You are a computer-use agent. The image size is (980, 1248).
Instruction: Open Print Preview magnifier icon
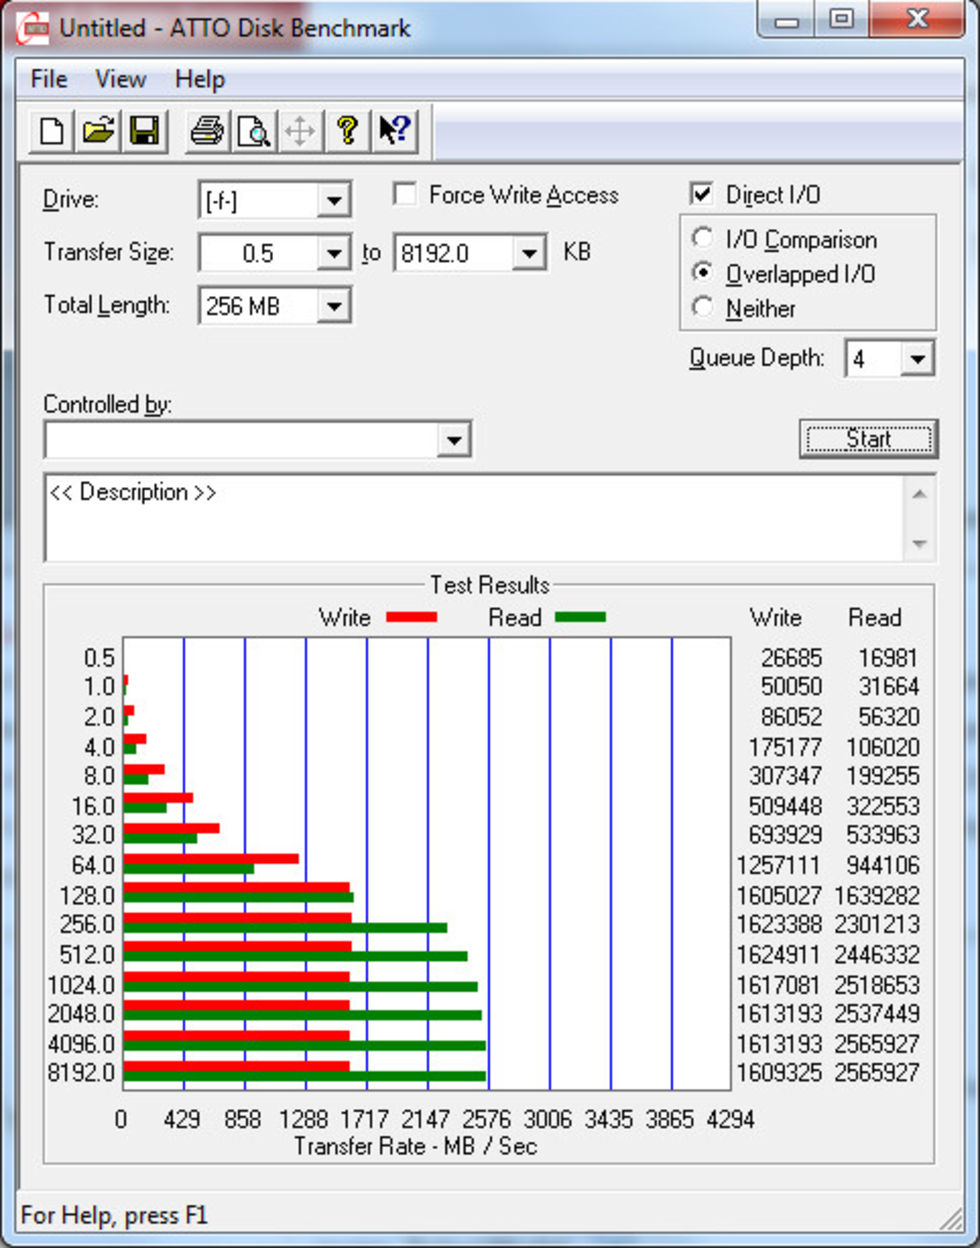click(253, 131)
